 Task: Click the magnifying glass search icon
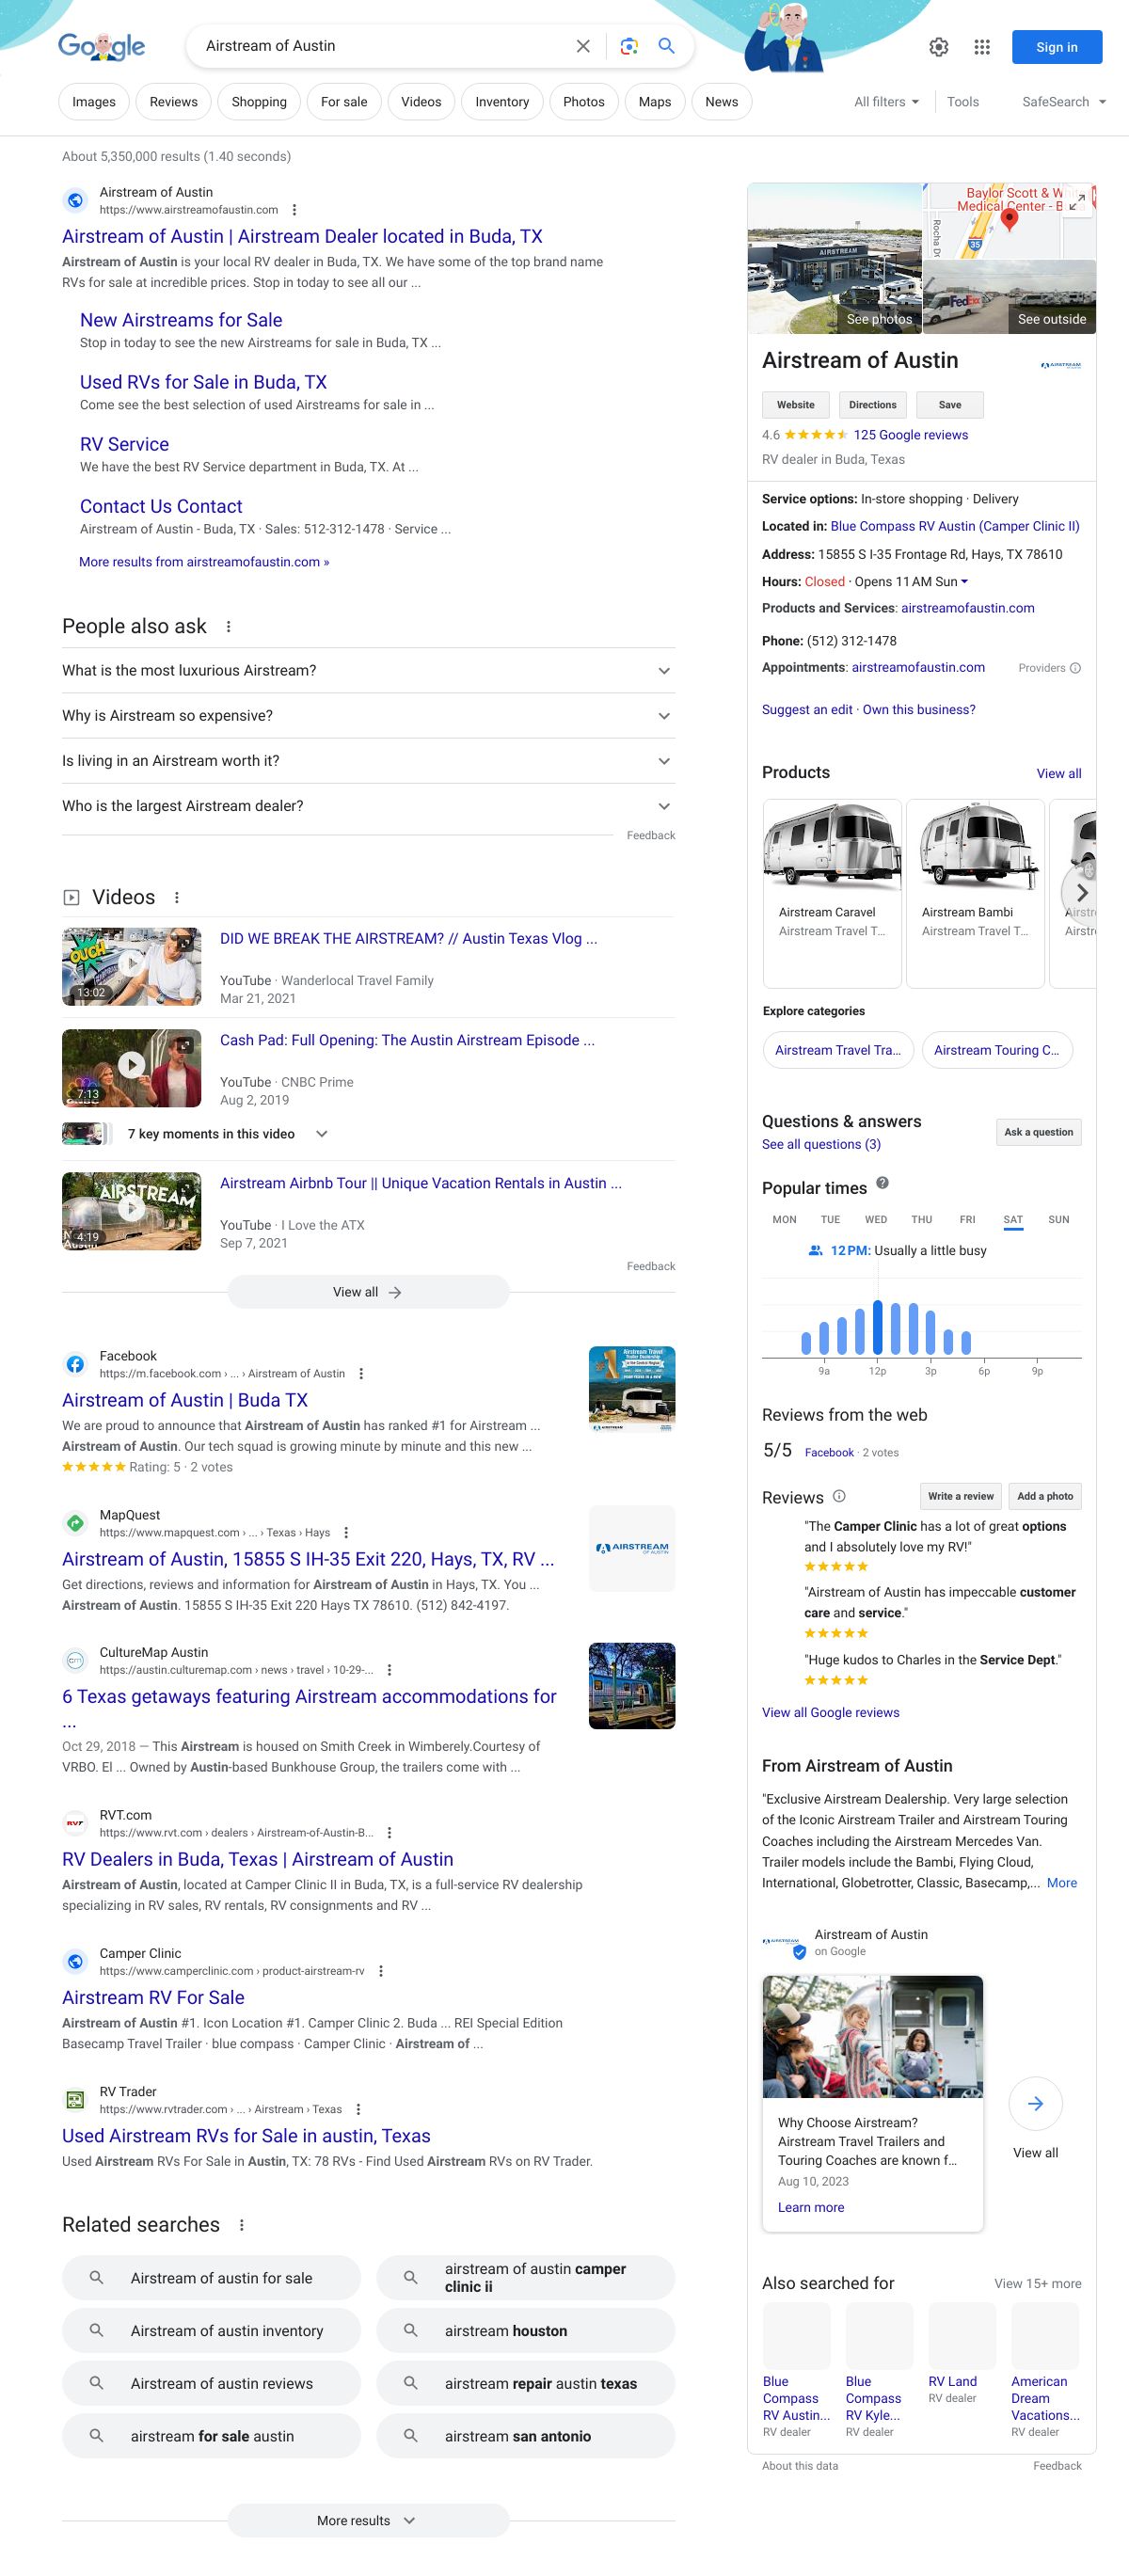(666, 46)
